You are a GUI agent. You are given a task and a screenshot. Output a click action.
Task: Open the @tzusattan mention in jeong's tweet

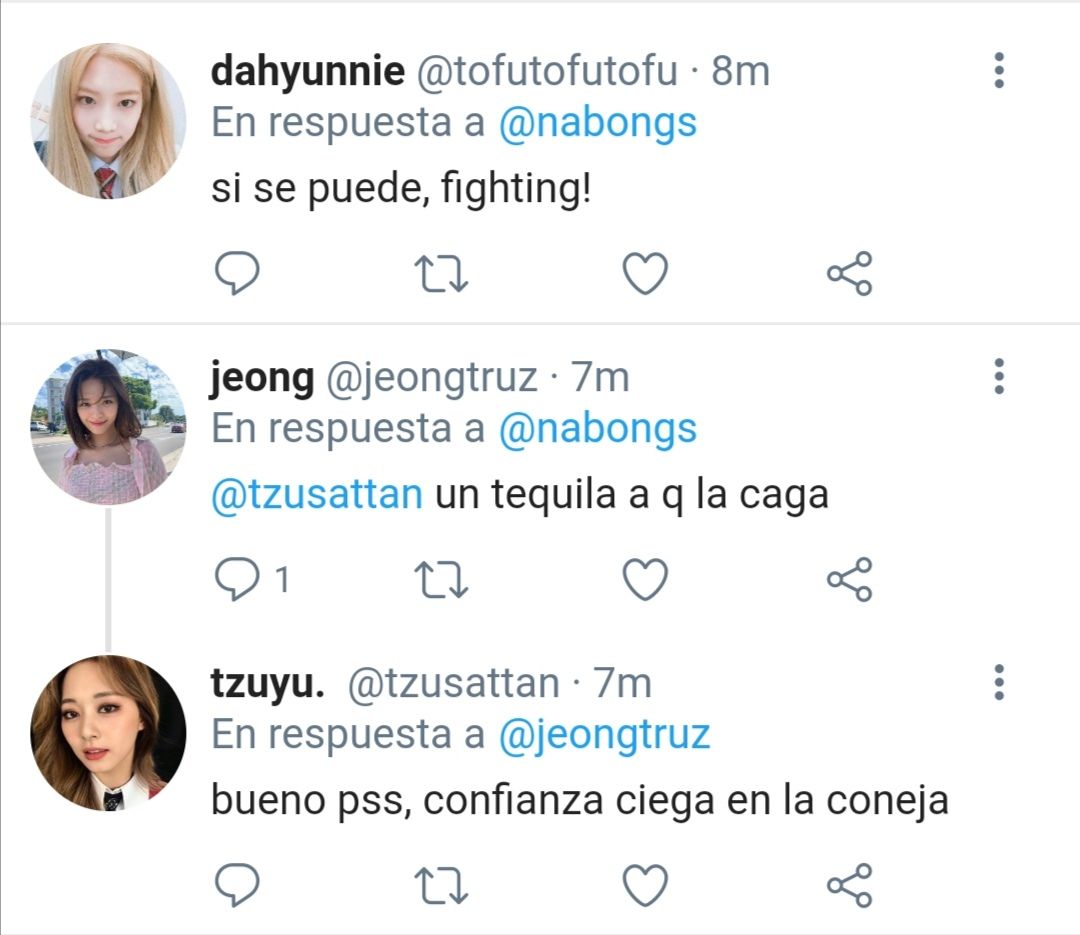tap(317, 495)
